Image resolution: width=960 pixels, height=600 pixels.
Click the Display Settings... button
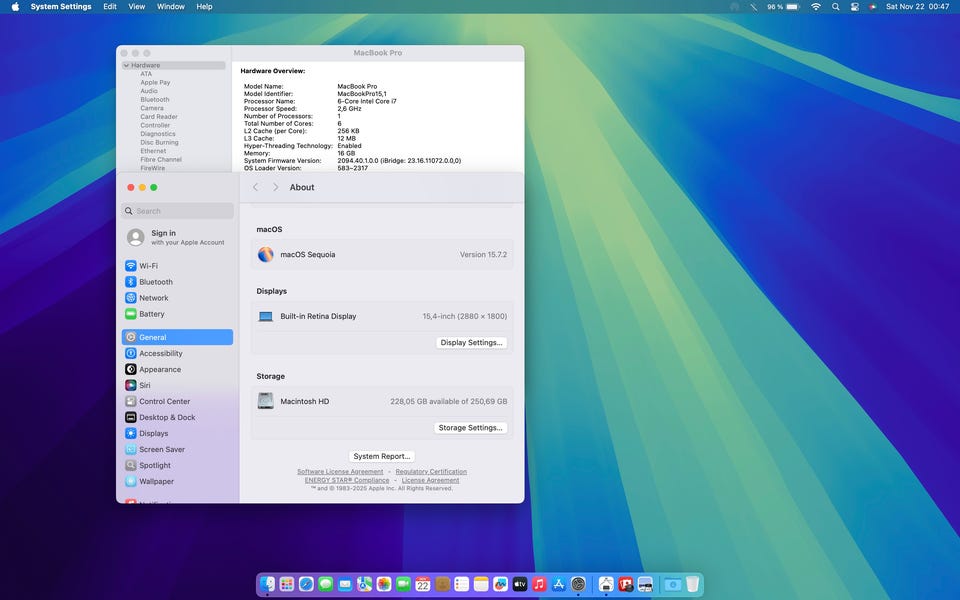tap(472, 343)
